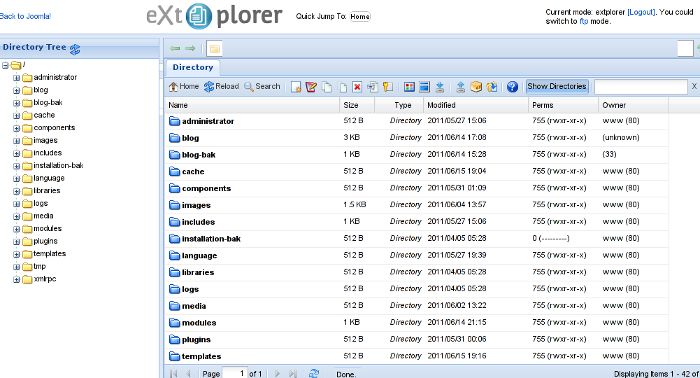Open media directory in the file list
Screen dimensions: 700x378
pos(194,306)
